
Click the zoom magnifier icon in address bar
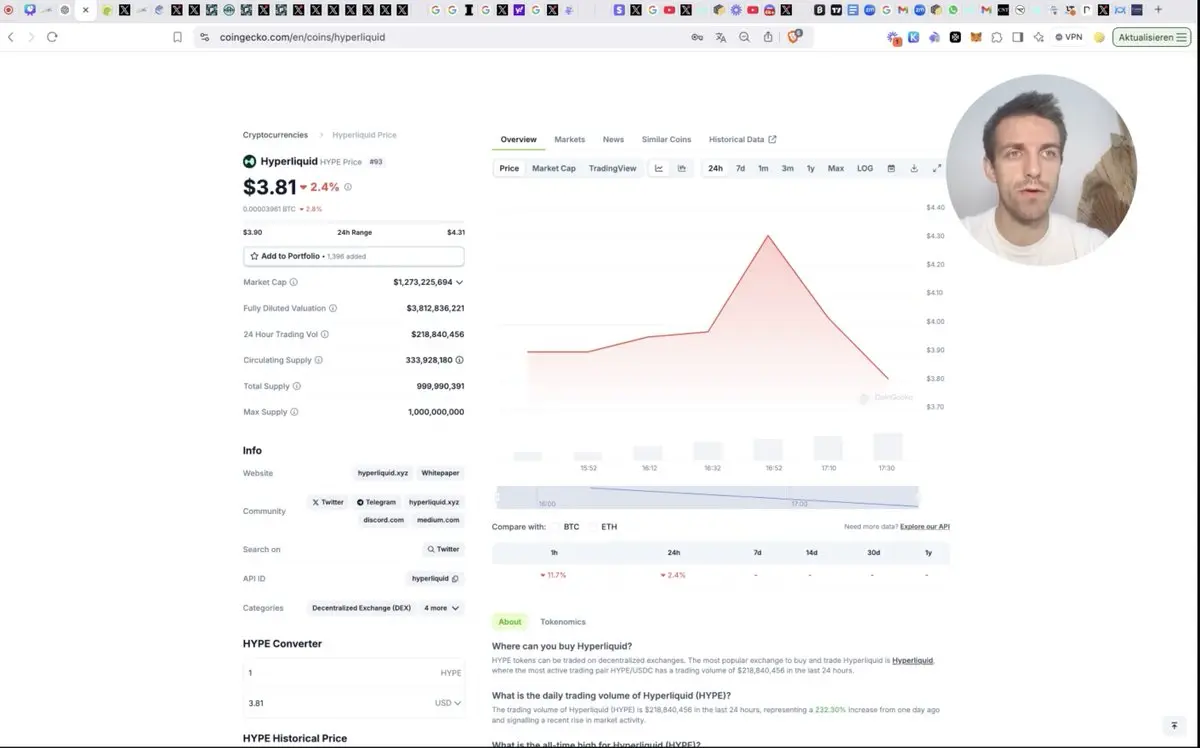point(744,37)
